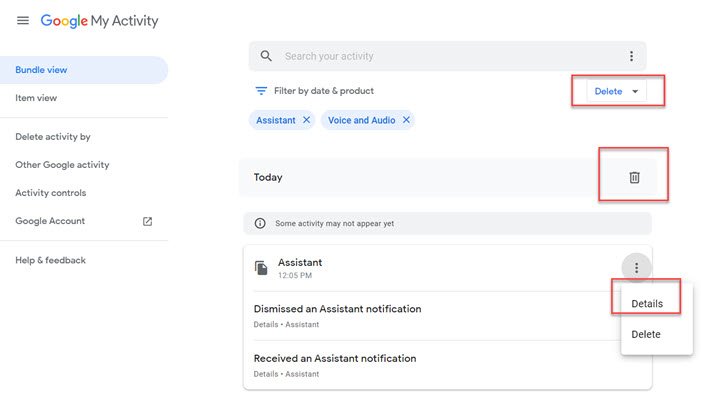The width and height of the screenshot is (701, 394).
Task: Choose Delete from the popup menu
Action: tap(646, 334)
